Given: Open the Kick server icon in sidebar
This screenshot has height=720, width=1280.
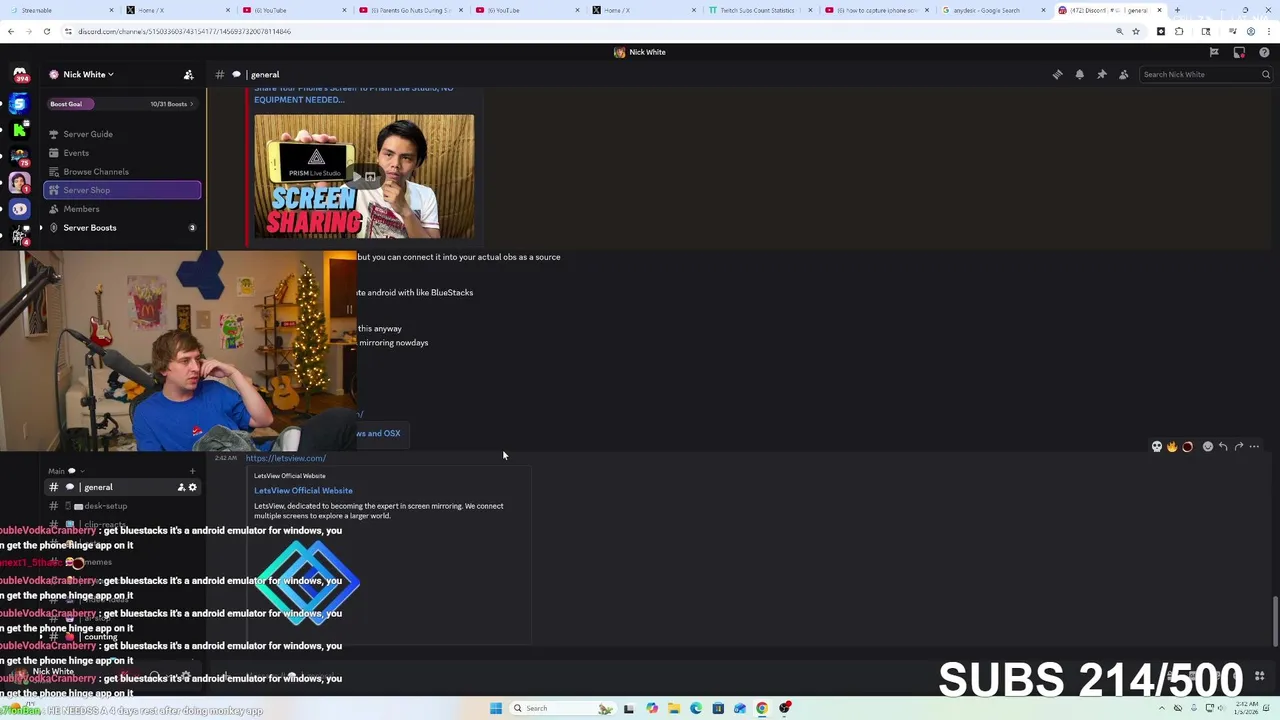Looking at the screenshot, I should coord(18,130).
